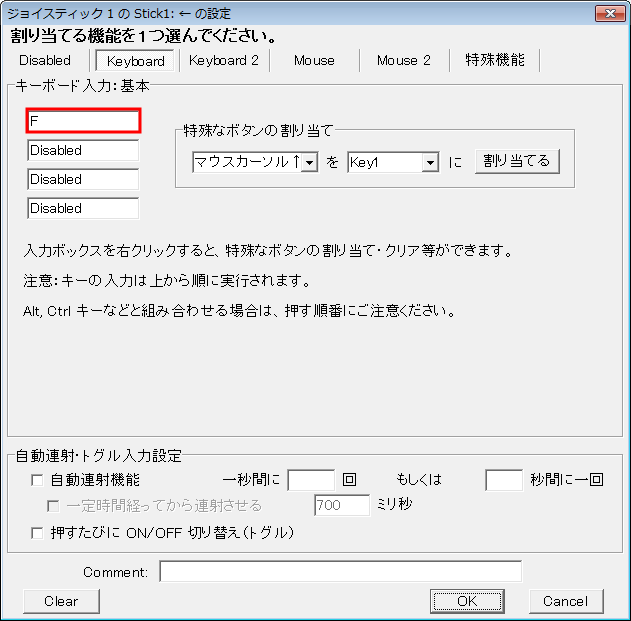Switch to the Disabled tab
The image size is (631, 621).
(x=46, y=61)
